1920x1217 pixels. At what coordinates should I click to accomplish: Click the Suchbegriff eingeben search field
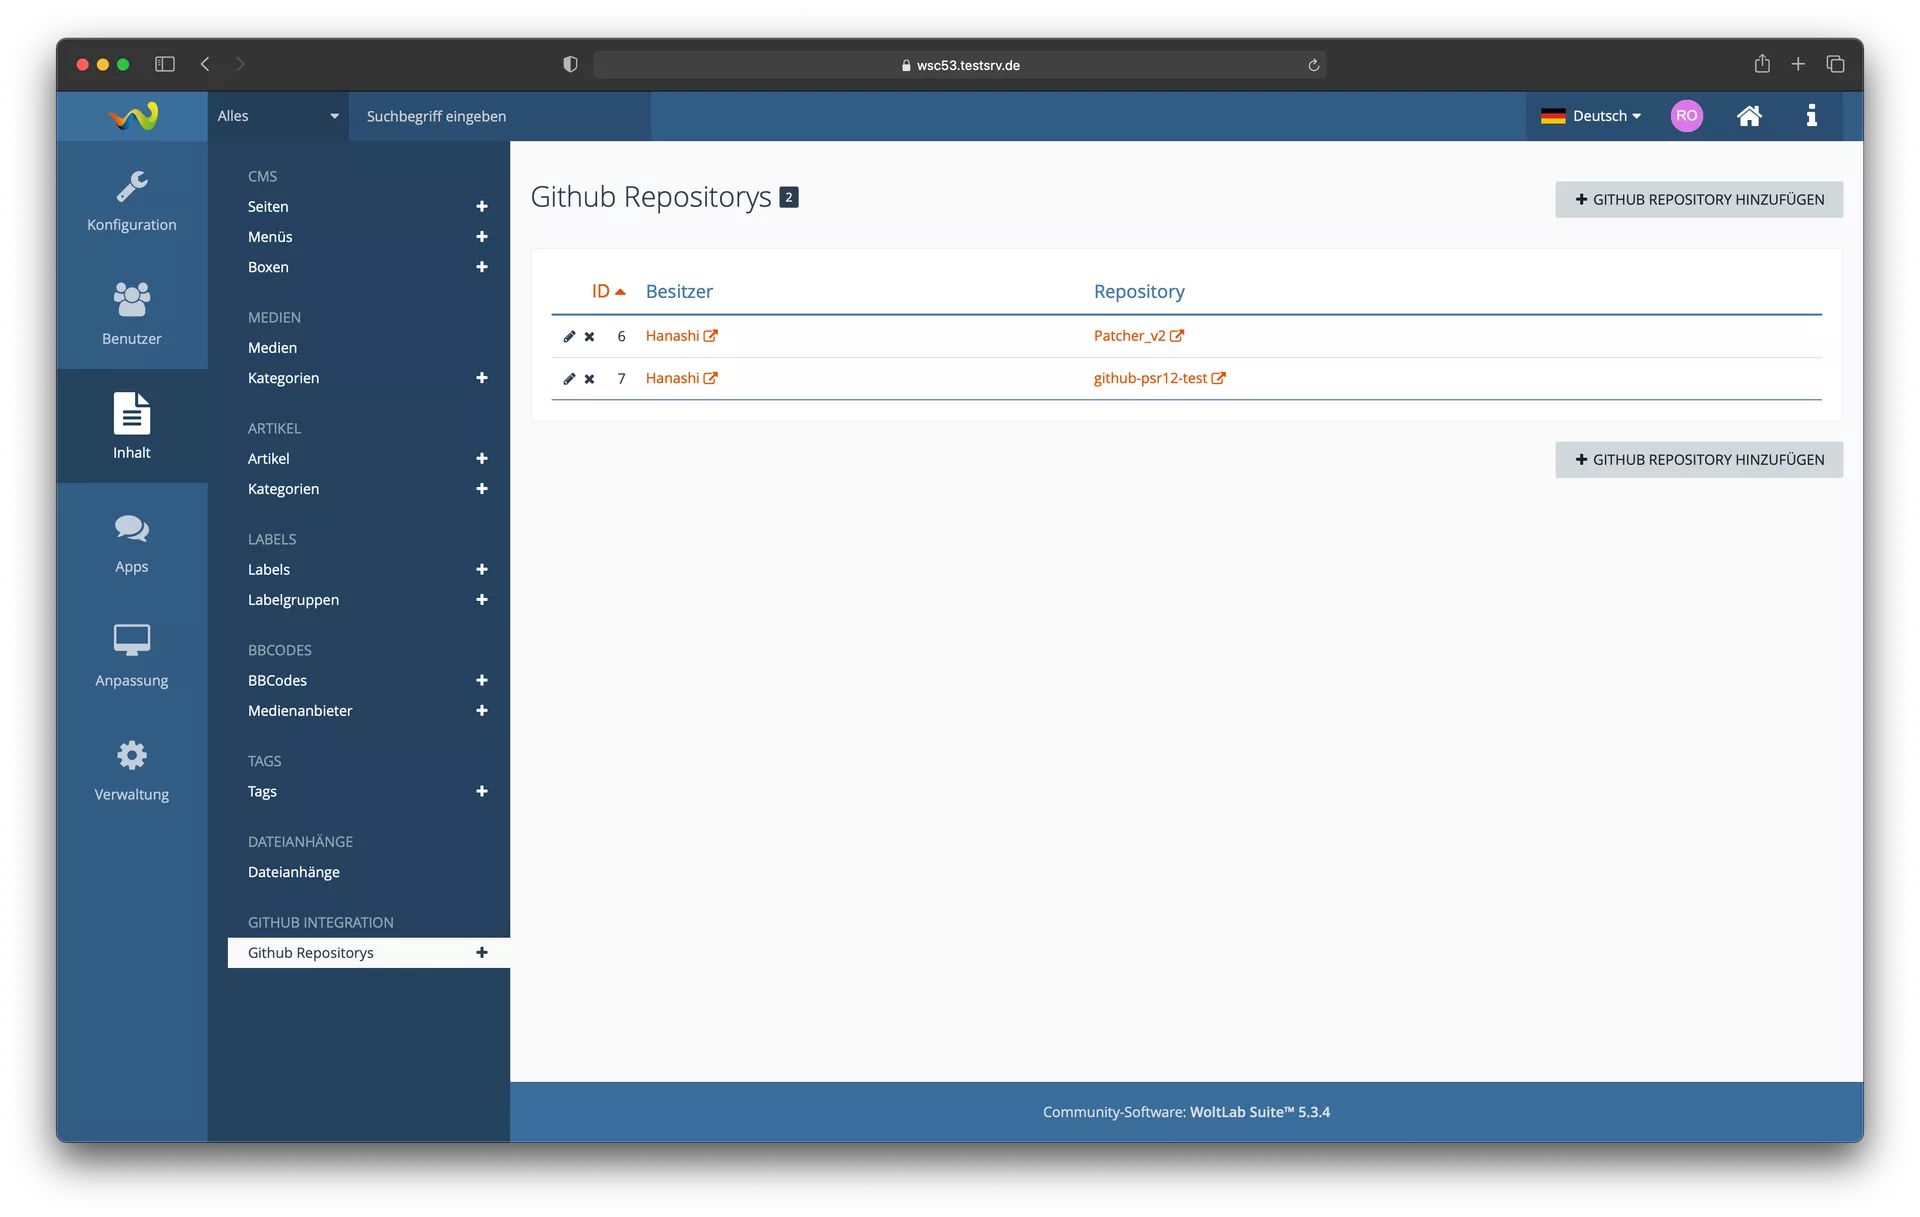coord(500,116)
